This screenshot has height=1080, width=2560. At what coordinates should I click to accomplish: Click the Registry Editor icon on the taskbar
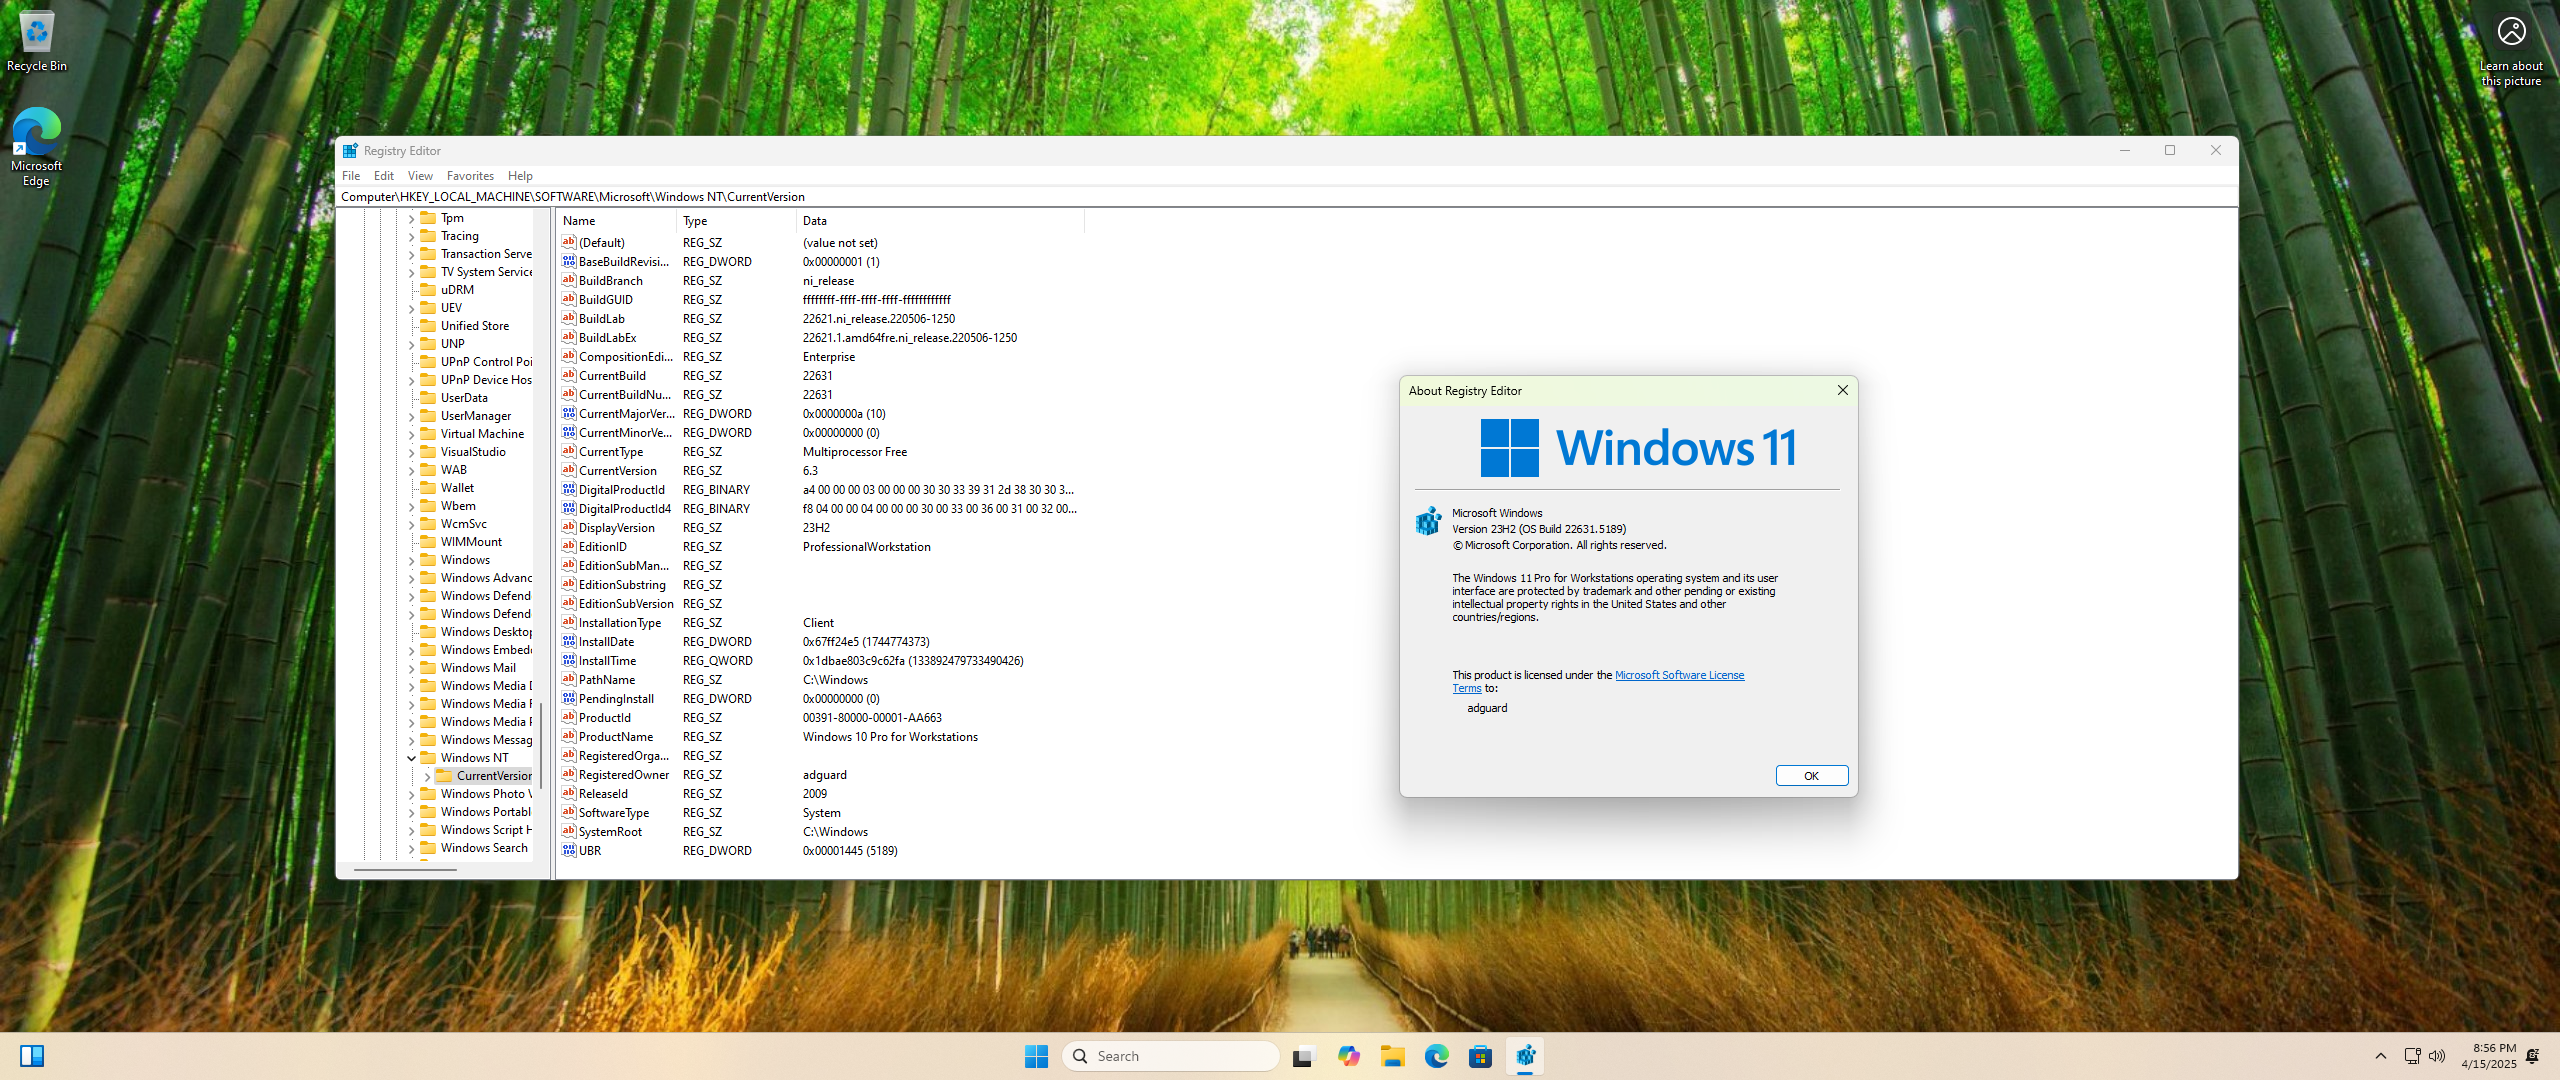(x=1524, y=1055)
